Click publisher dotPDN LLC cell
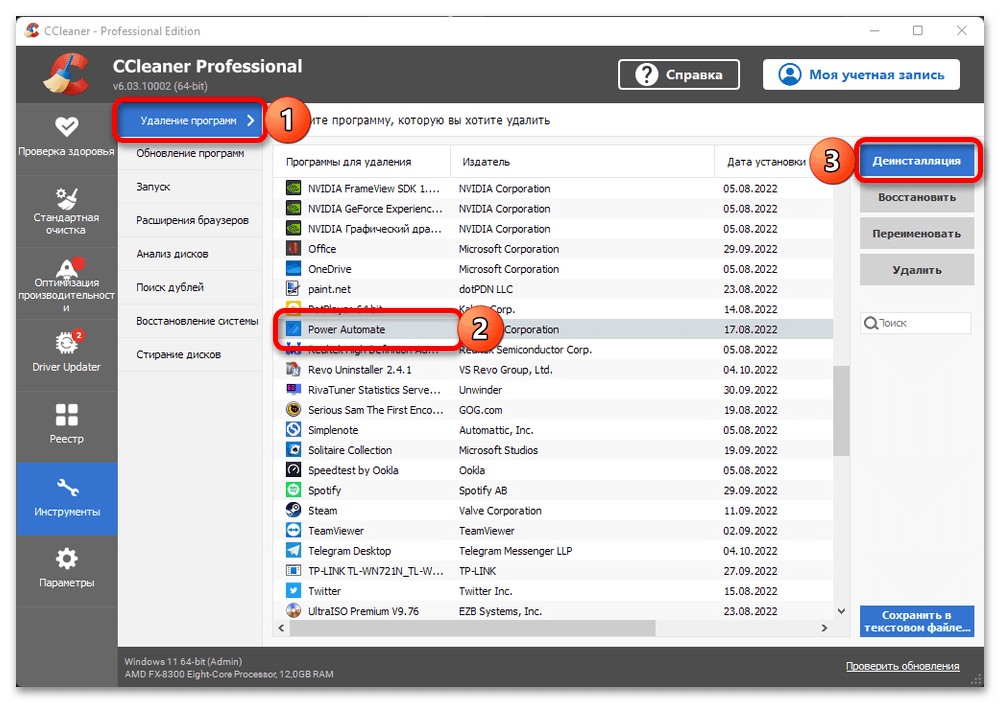This screenshot has width=1000, height=703. click(x=485, y=289)
